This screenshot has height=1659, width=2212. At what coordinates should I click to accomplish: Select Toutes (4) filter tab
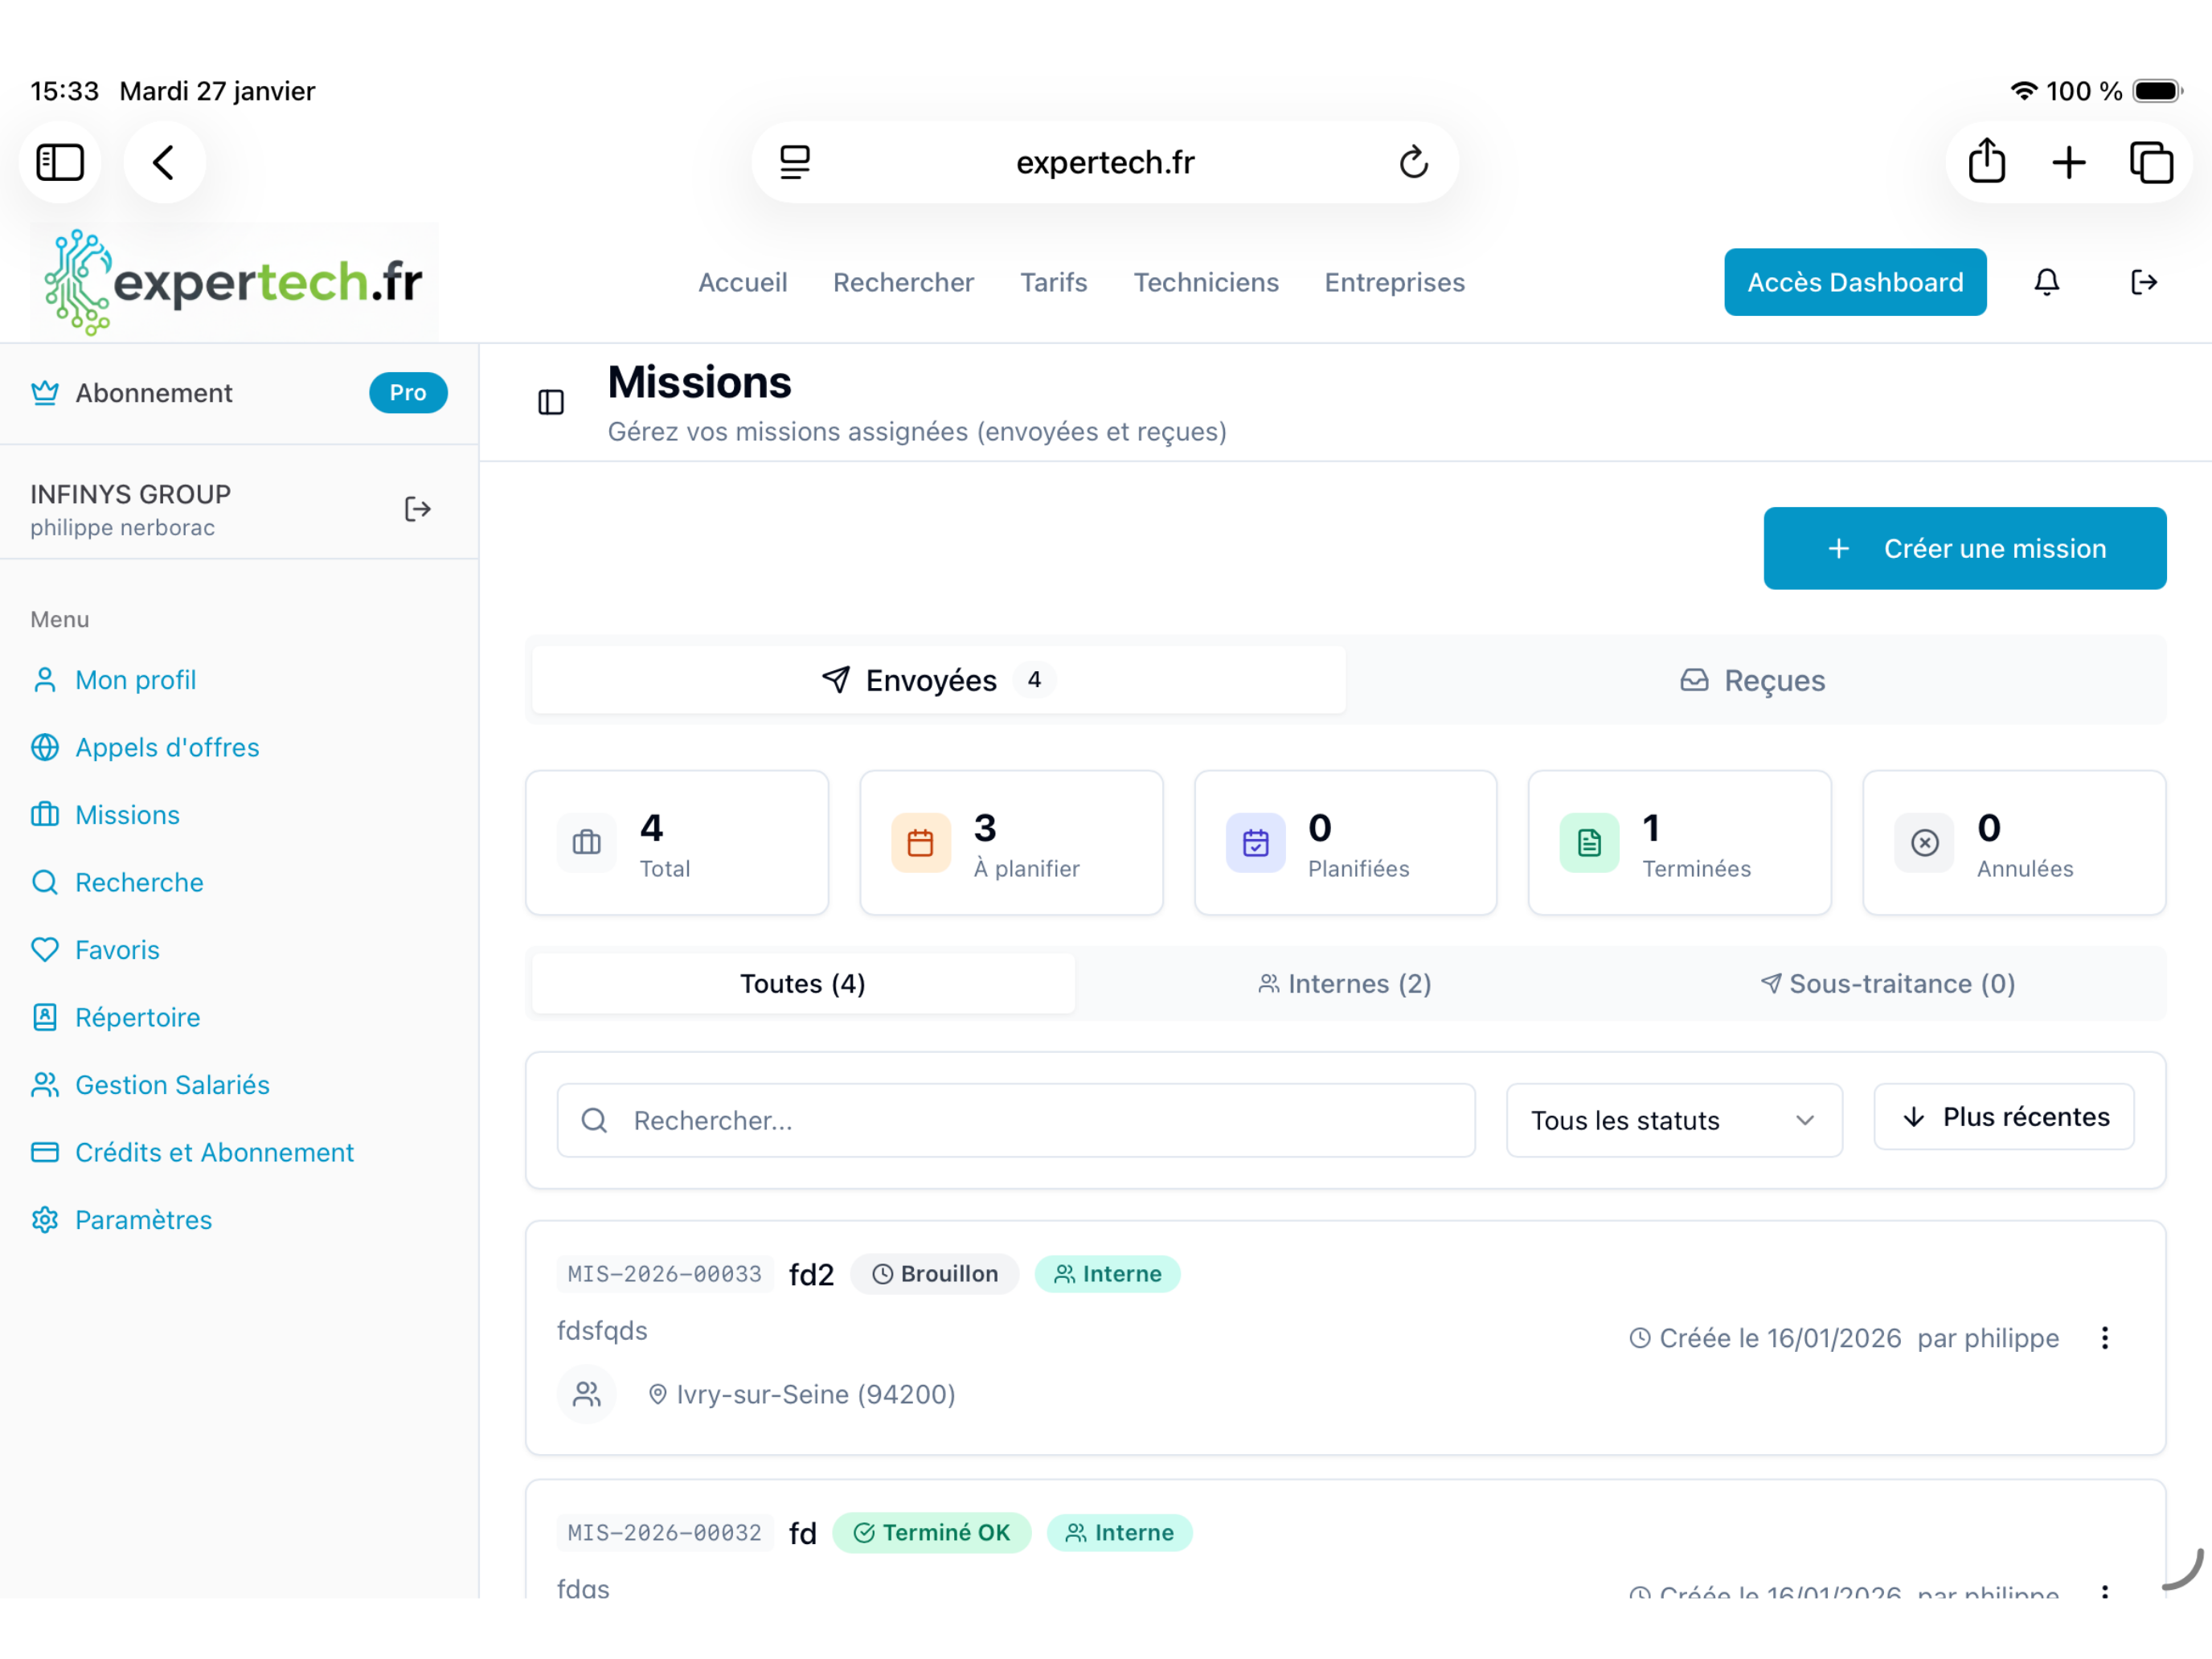803,983
